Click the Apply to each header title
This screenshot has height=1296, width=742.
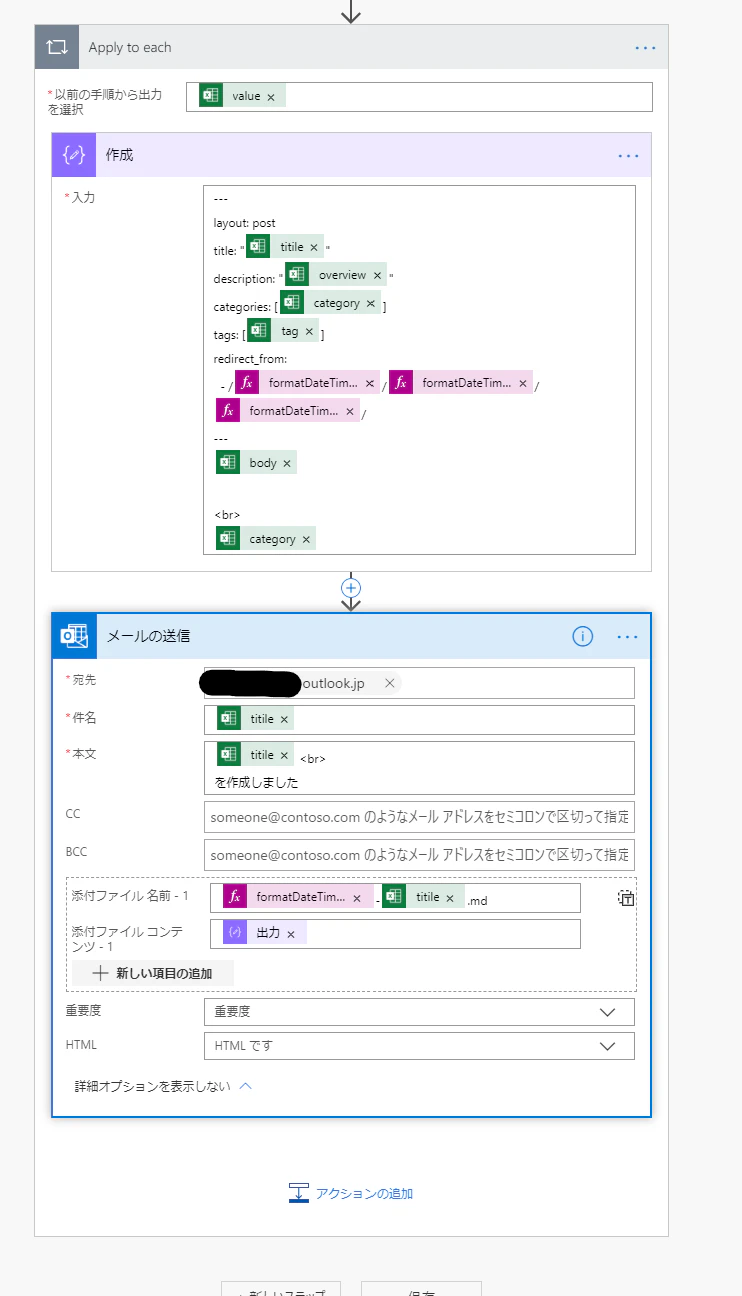(x=130, y=47)
